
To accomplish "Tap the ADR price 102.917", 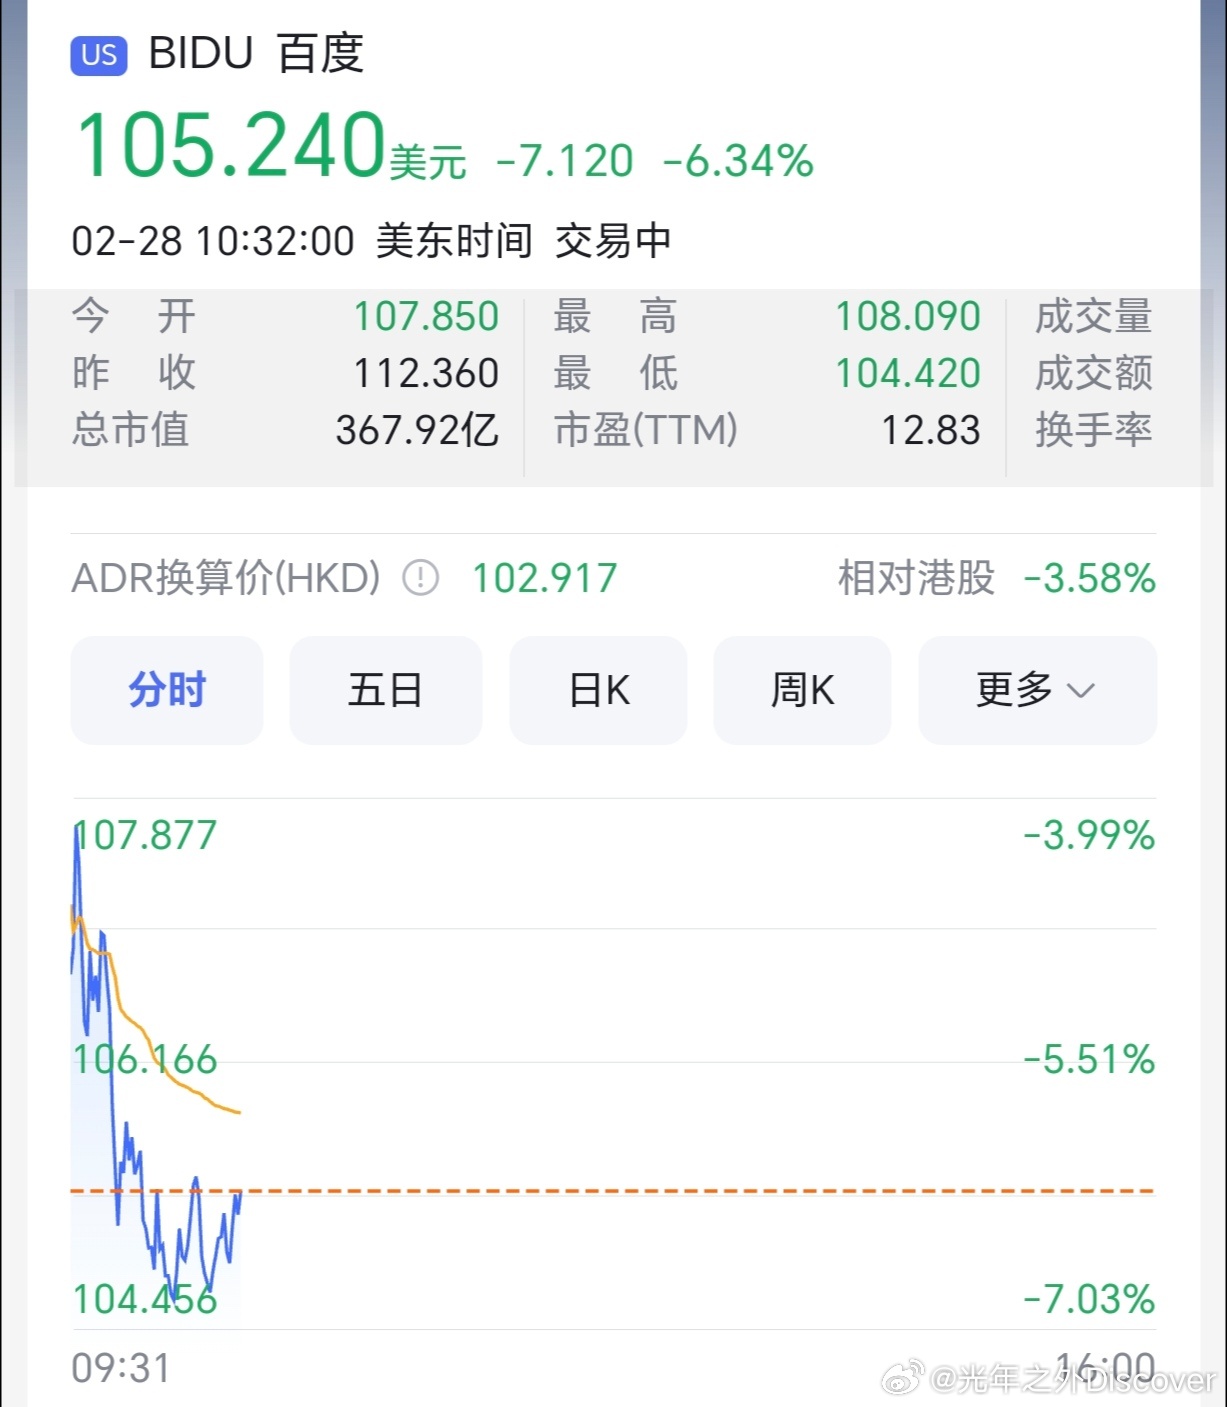I will pyautogui.click(x=545, y=578).
